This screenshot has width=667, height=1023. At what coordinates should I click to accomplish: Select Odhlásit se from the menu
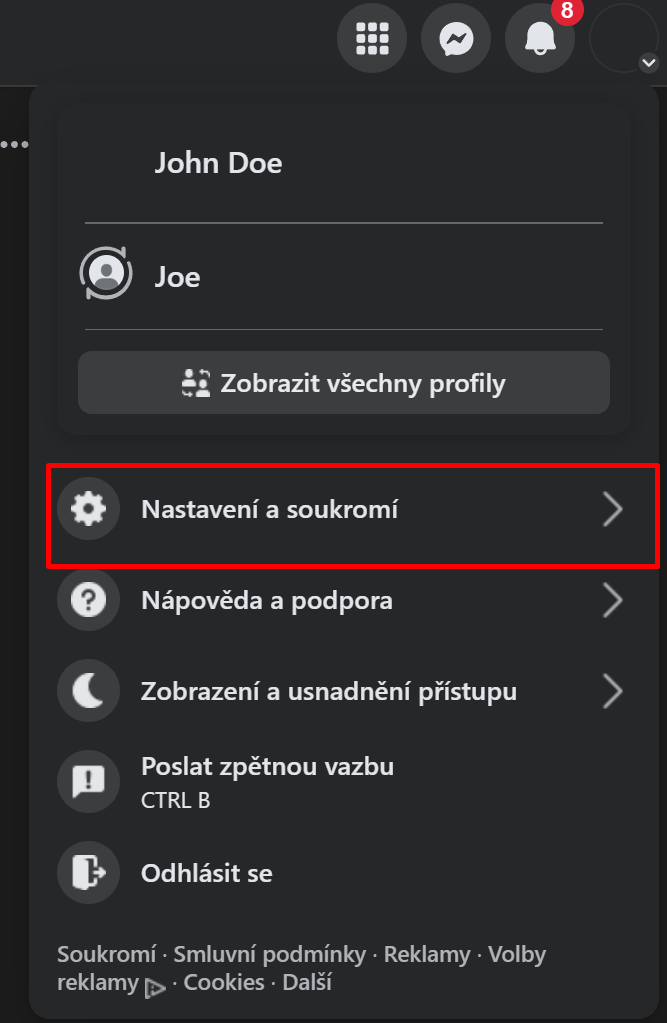pyautogui.click(x=208, y=872)
